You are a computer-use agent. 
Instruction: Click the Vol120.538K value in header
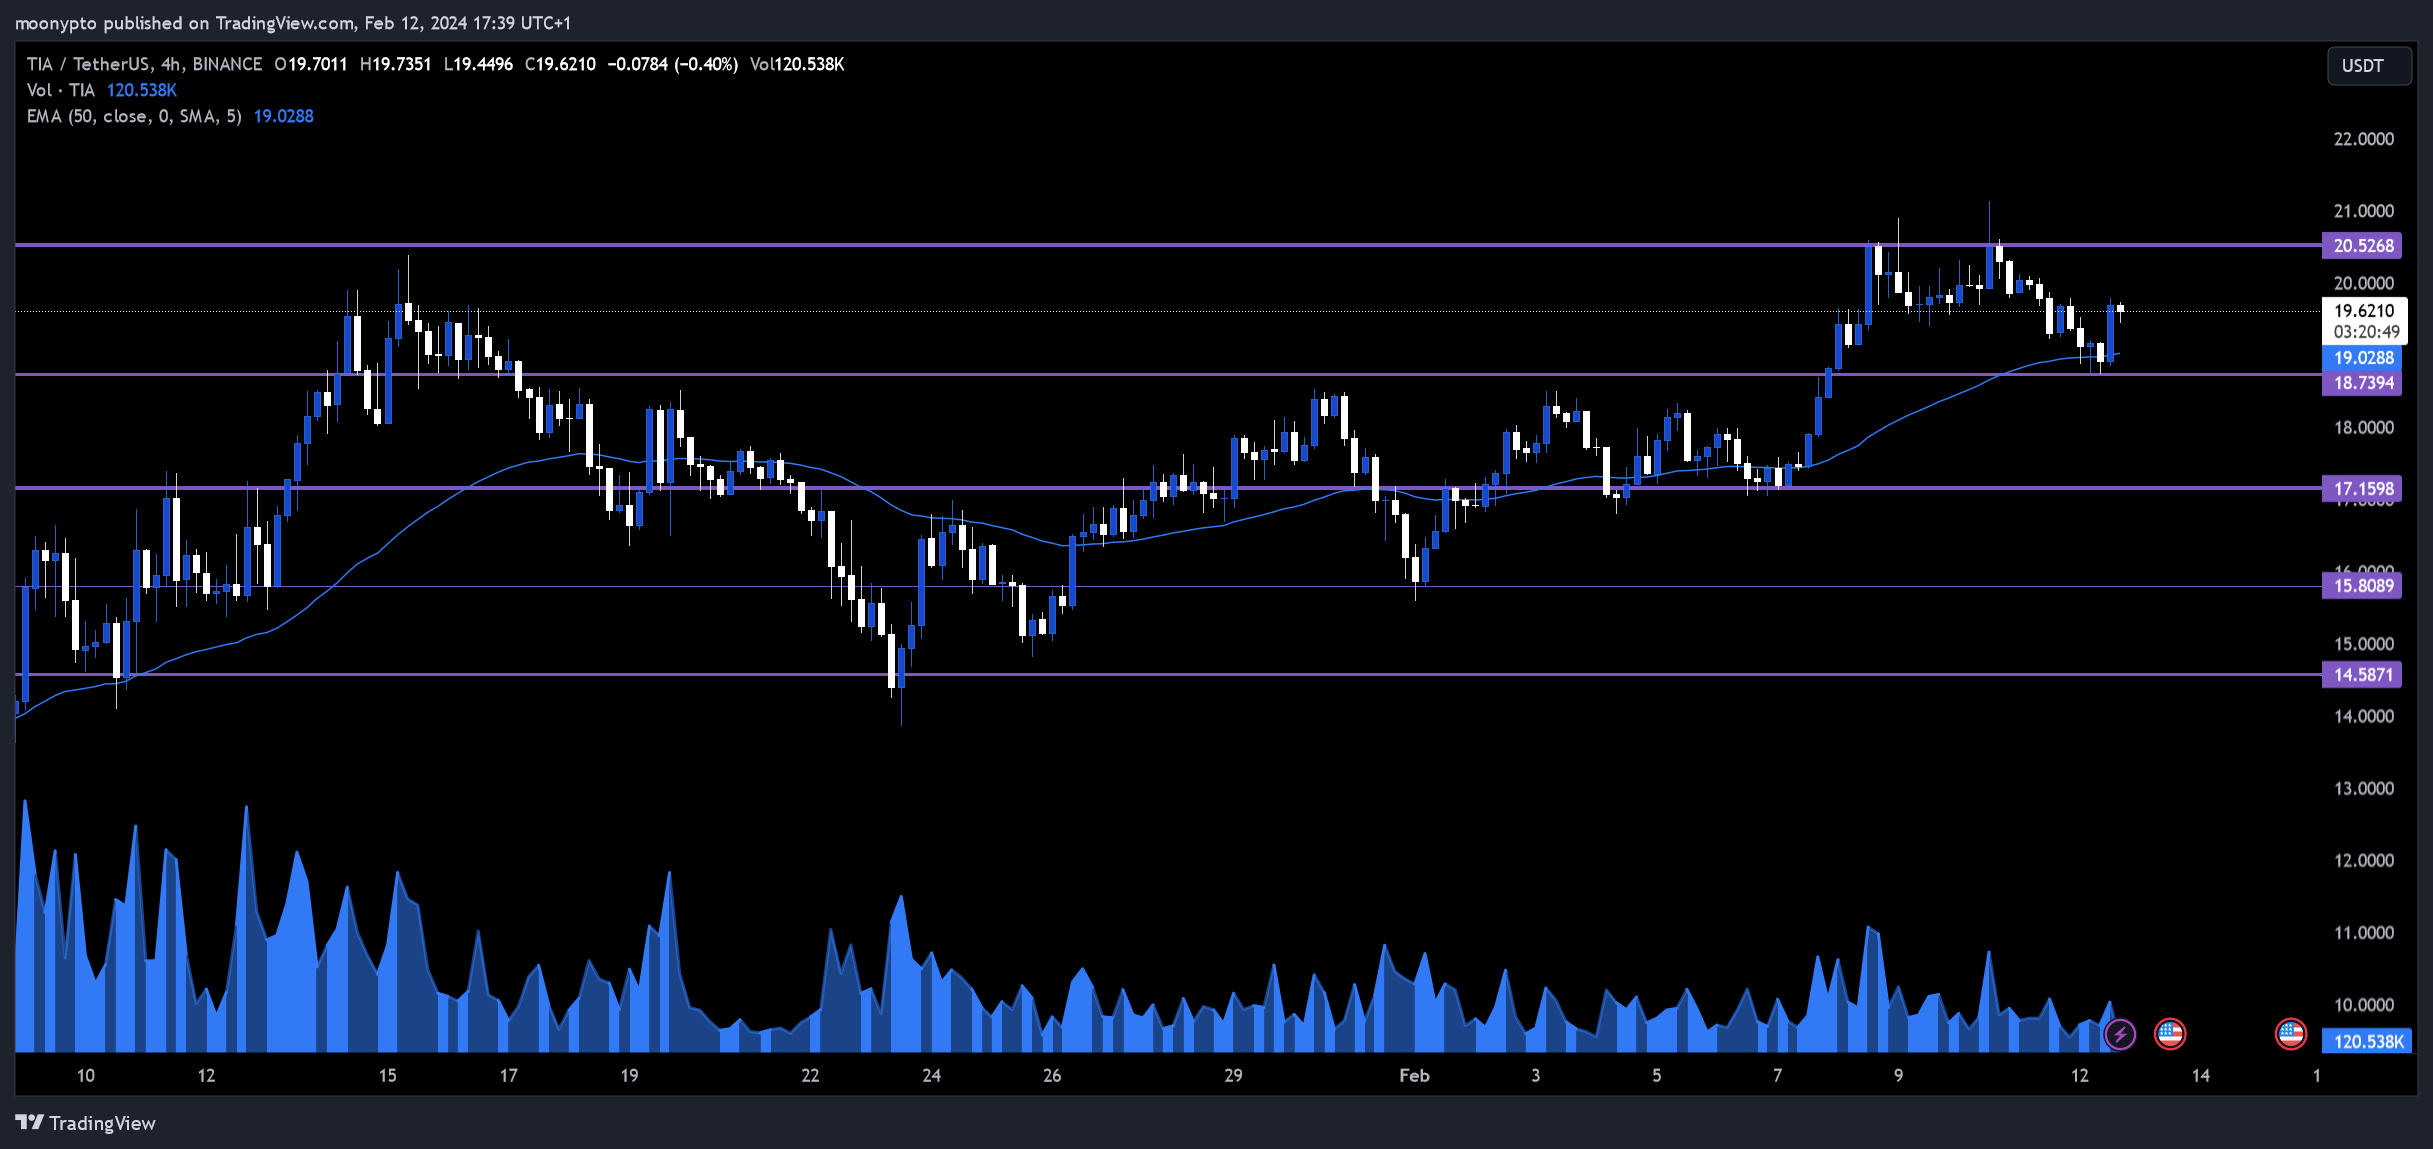797,64
